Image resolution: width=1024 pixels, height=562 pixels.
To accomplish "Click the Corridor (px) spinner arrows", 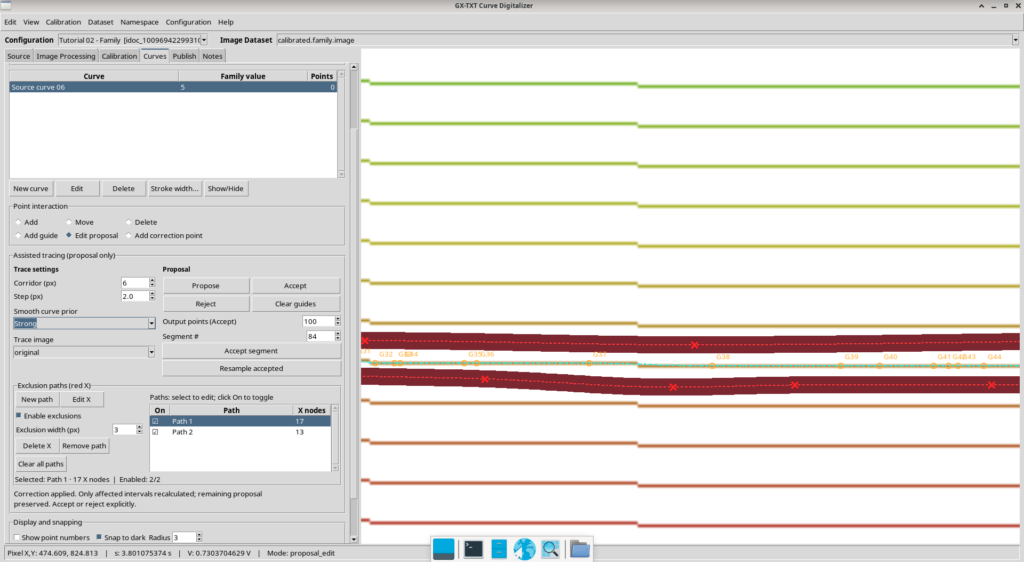I will click(152, 283).
